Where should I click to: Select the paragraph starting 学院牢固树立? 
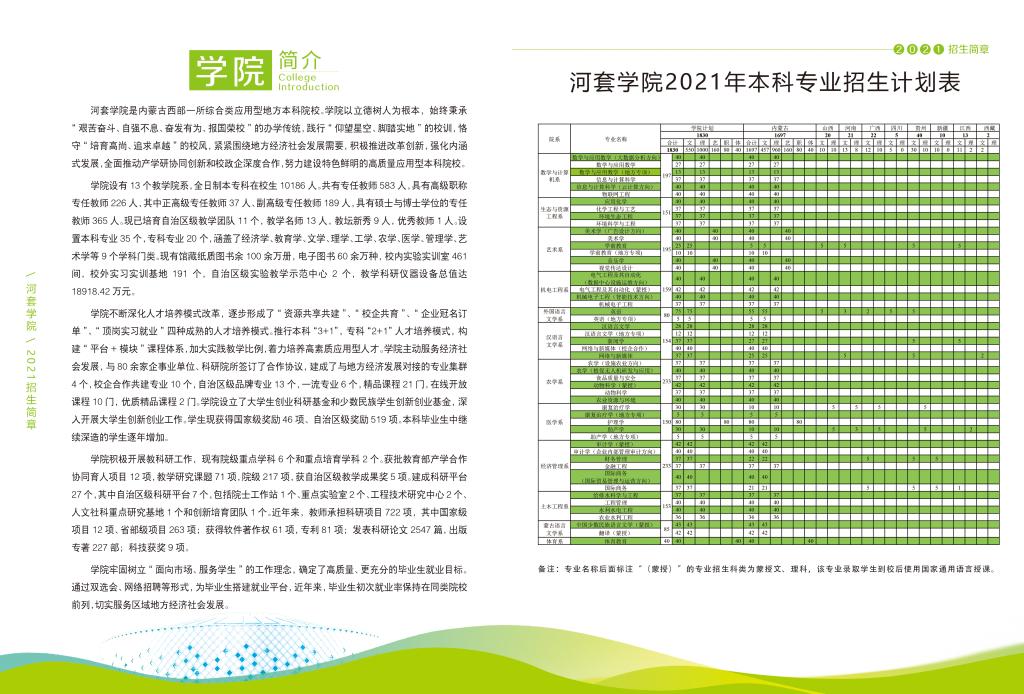tap(270, 588)
